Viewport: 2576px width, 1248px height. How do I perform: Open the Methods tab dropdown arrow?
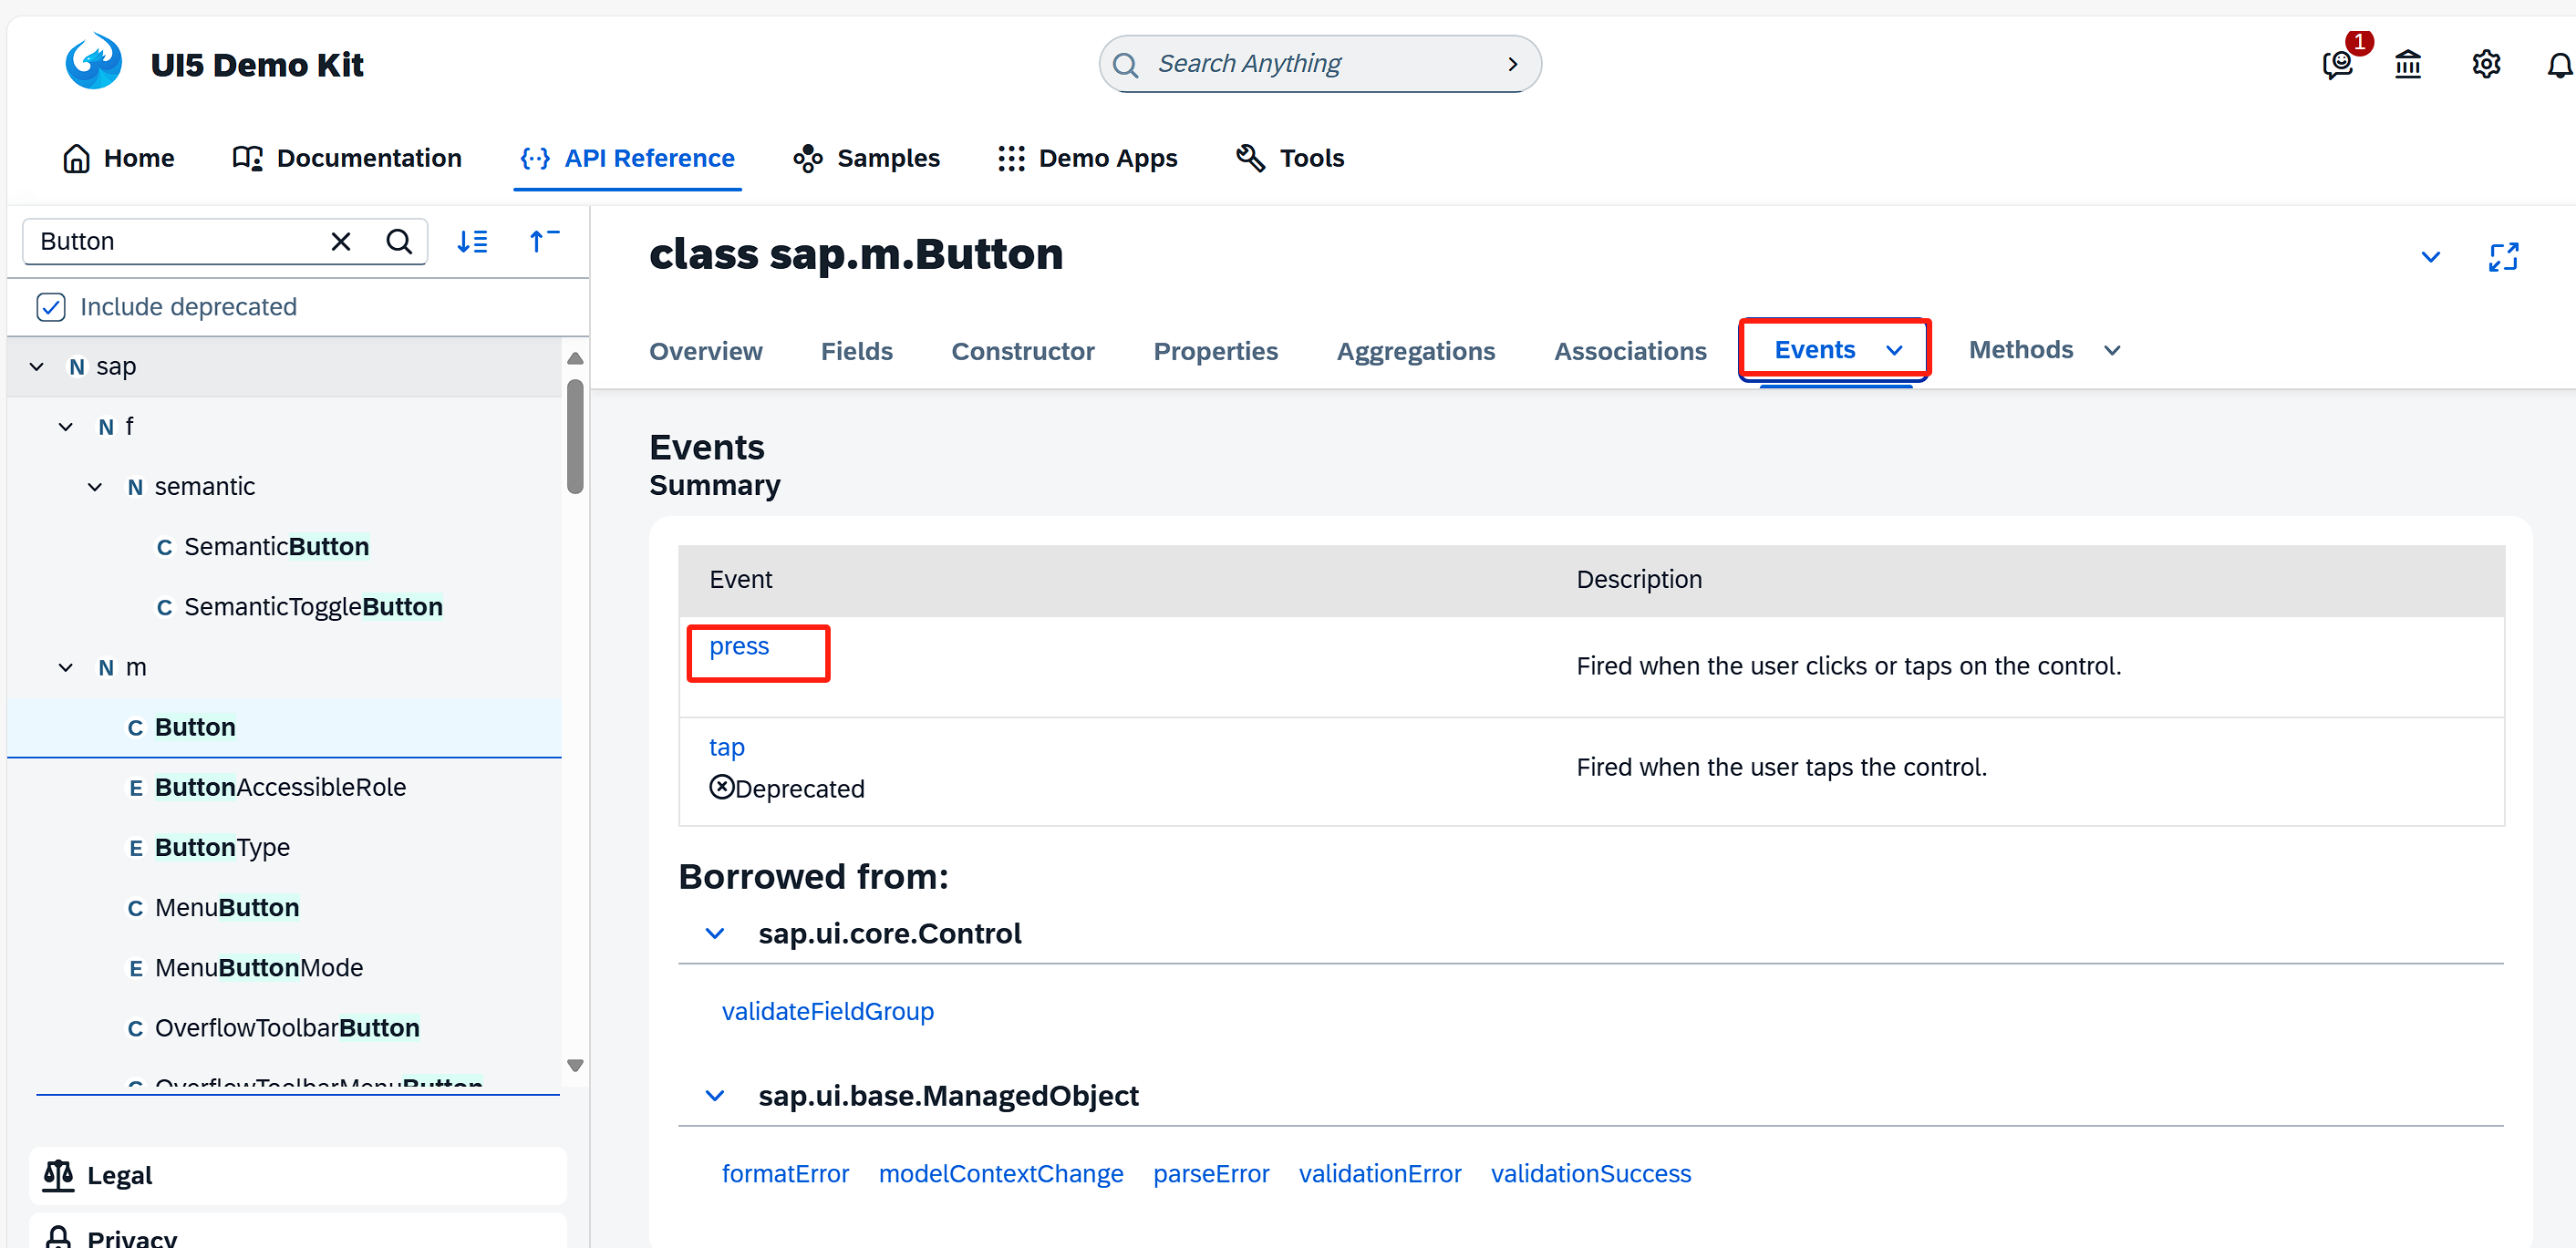[x=2112, y=350]
